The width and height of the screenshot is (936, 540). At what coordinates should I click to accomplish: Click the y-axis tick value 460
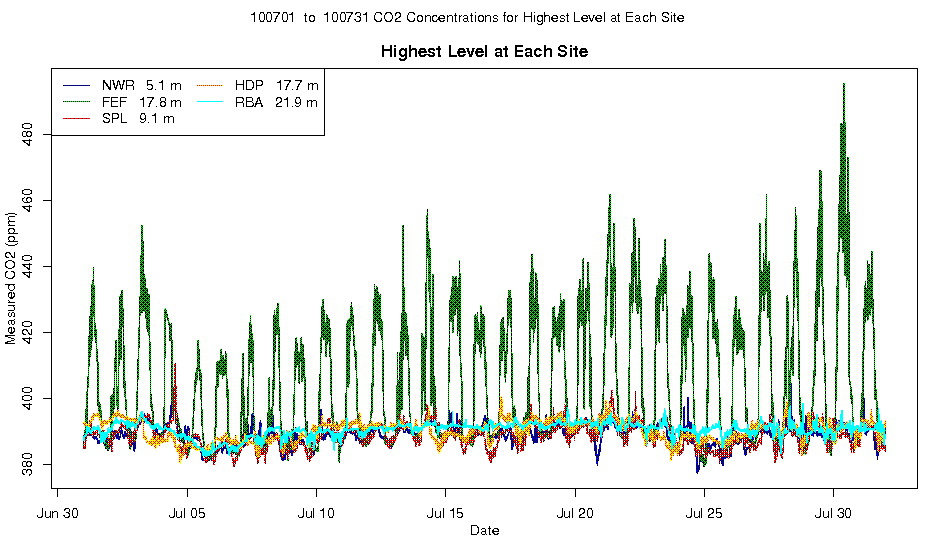pyautogui.click(x=27, y=201)
